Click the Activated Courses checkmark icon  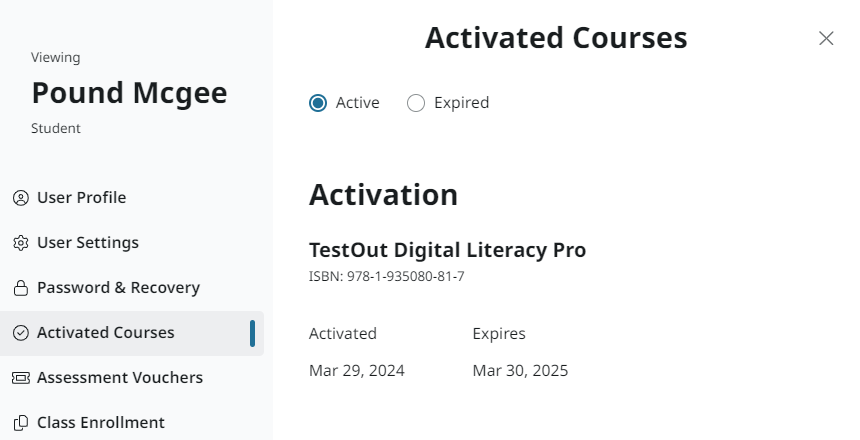coord(20,333)
